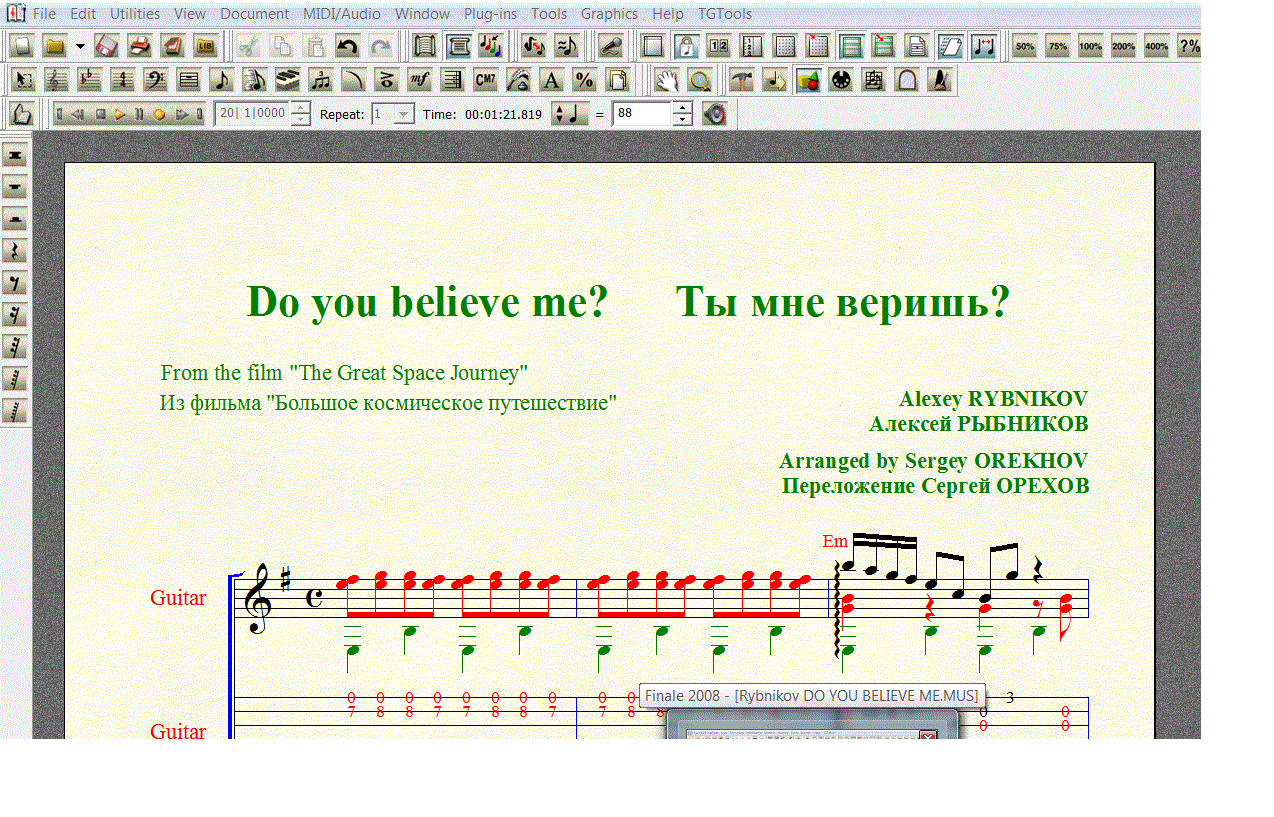Increase tempo with the up stepper arrow
The height and width of the screenshot is (817, 1274).
click(x=682, y=108)
